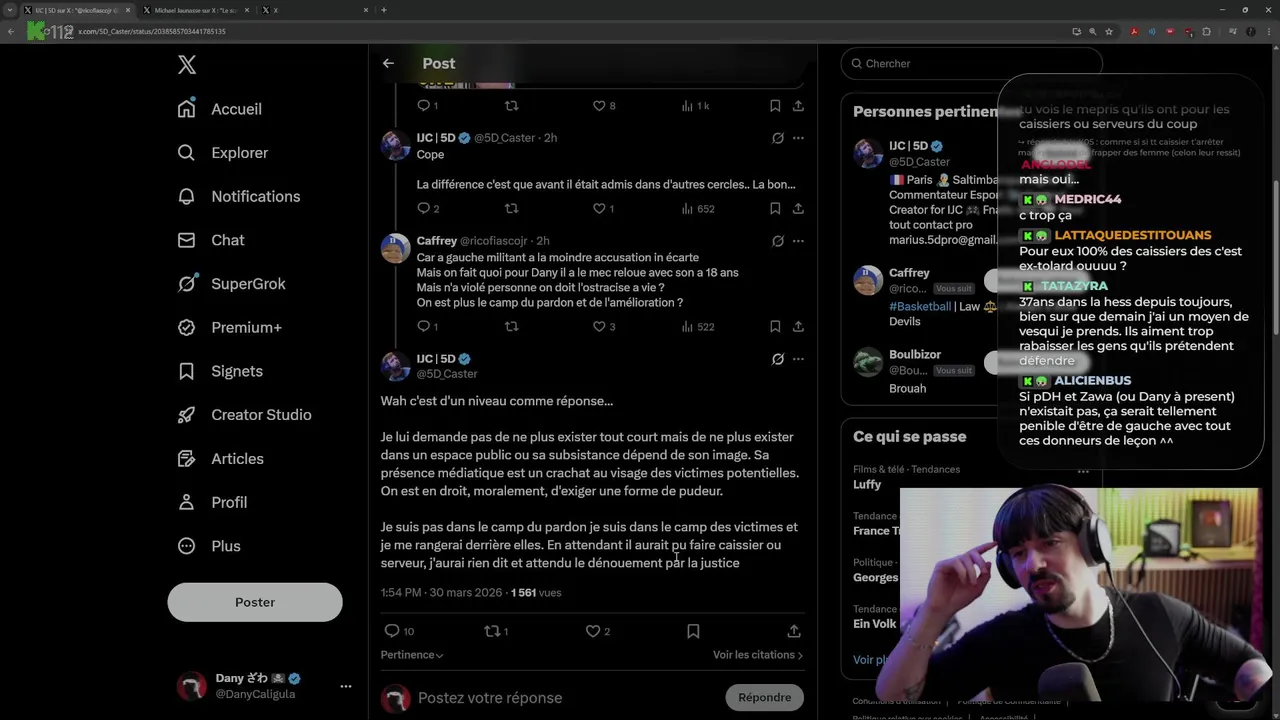Reply to main post with 10 replies
Image resolution: width=1280 pixels, height=720 pixels.
point(392,631)
